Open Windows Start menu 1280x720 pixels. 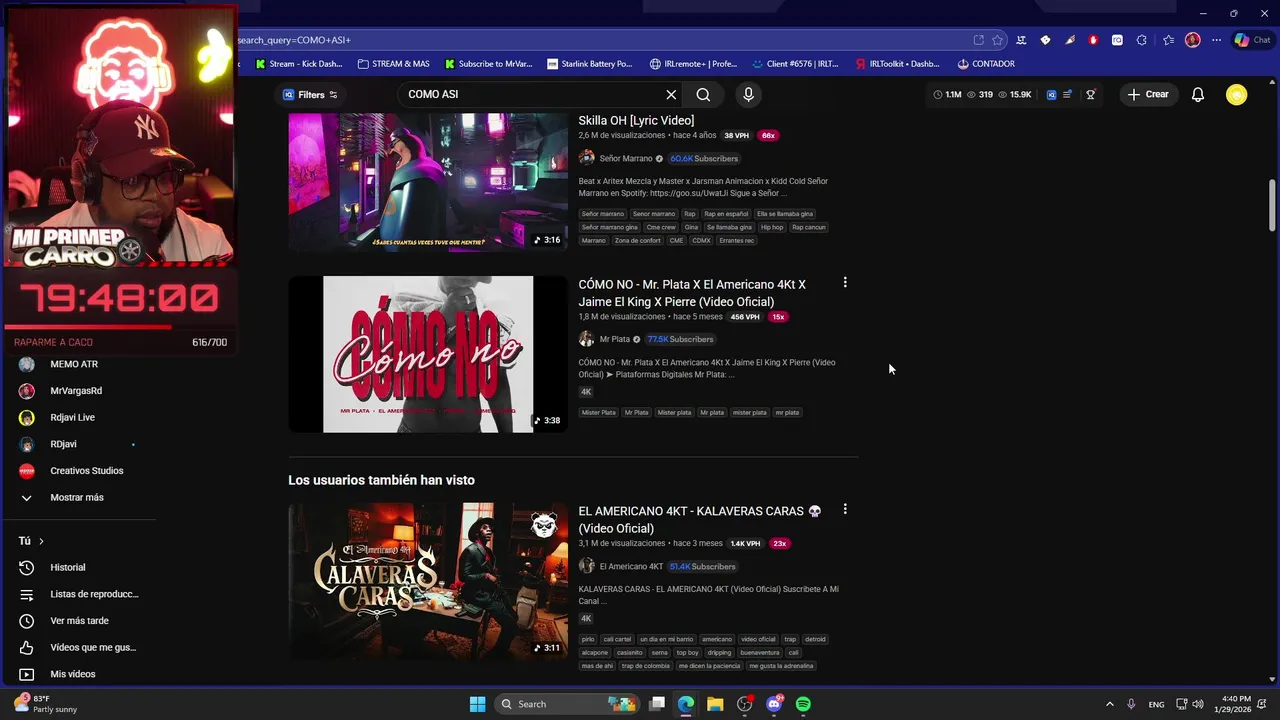point(477,704)
